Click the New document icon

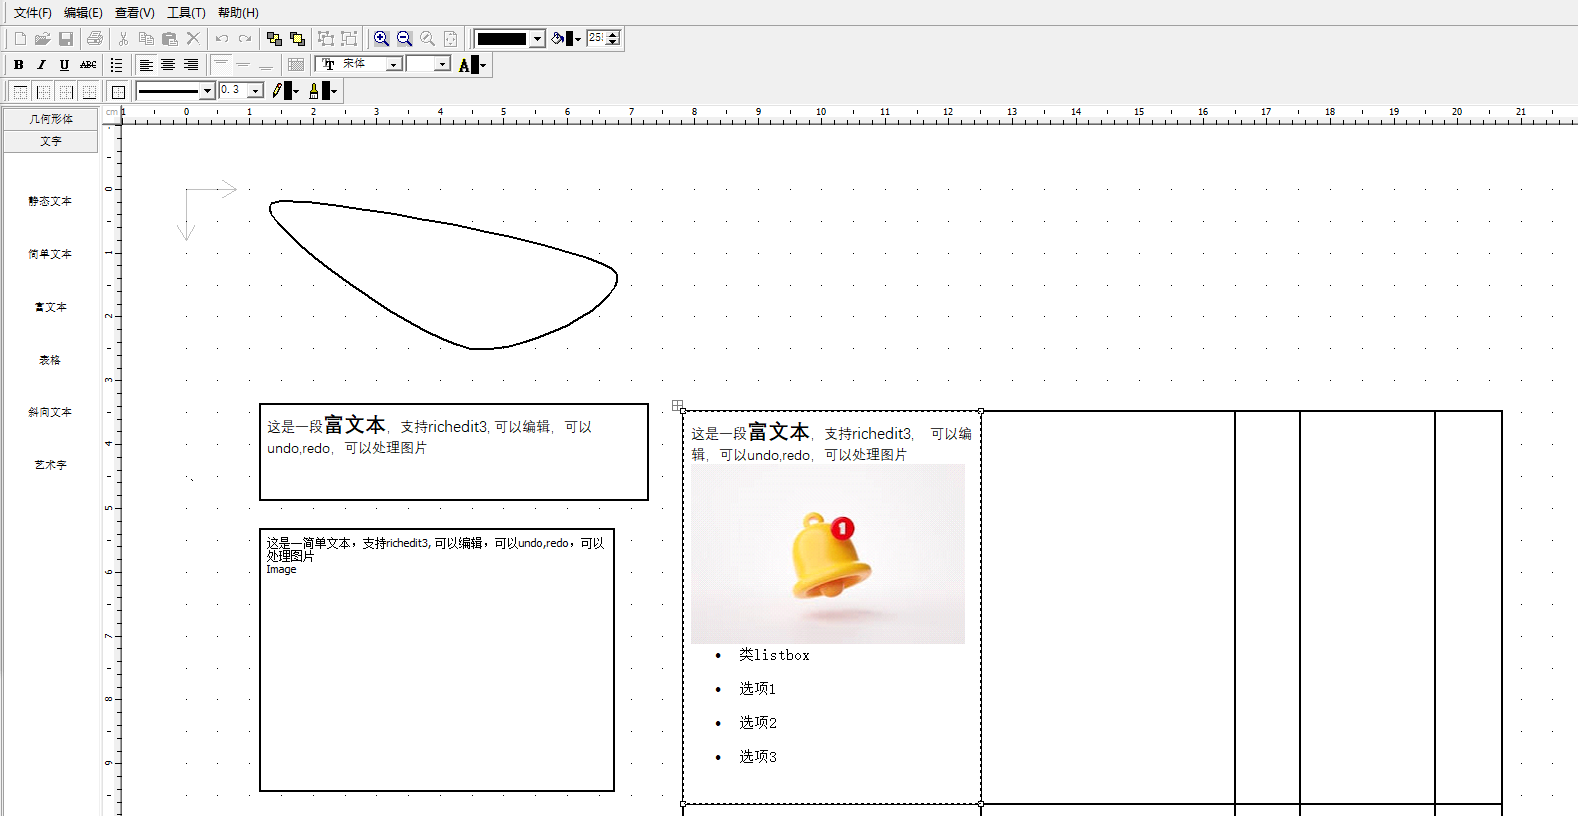(x=20, y=39)
